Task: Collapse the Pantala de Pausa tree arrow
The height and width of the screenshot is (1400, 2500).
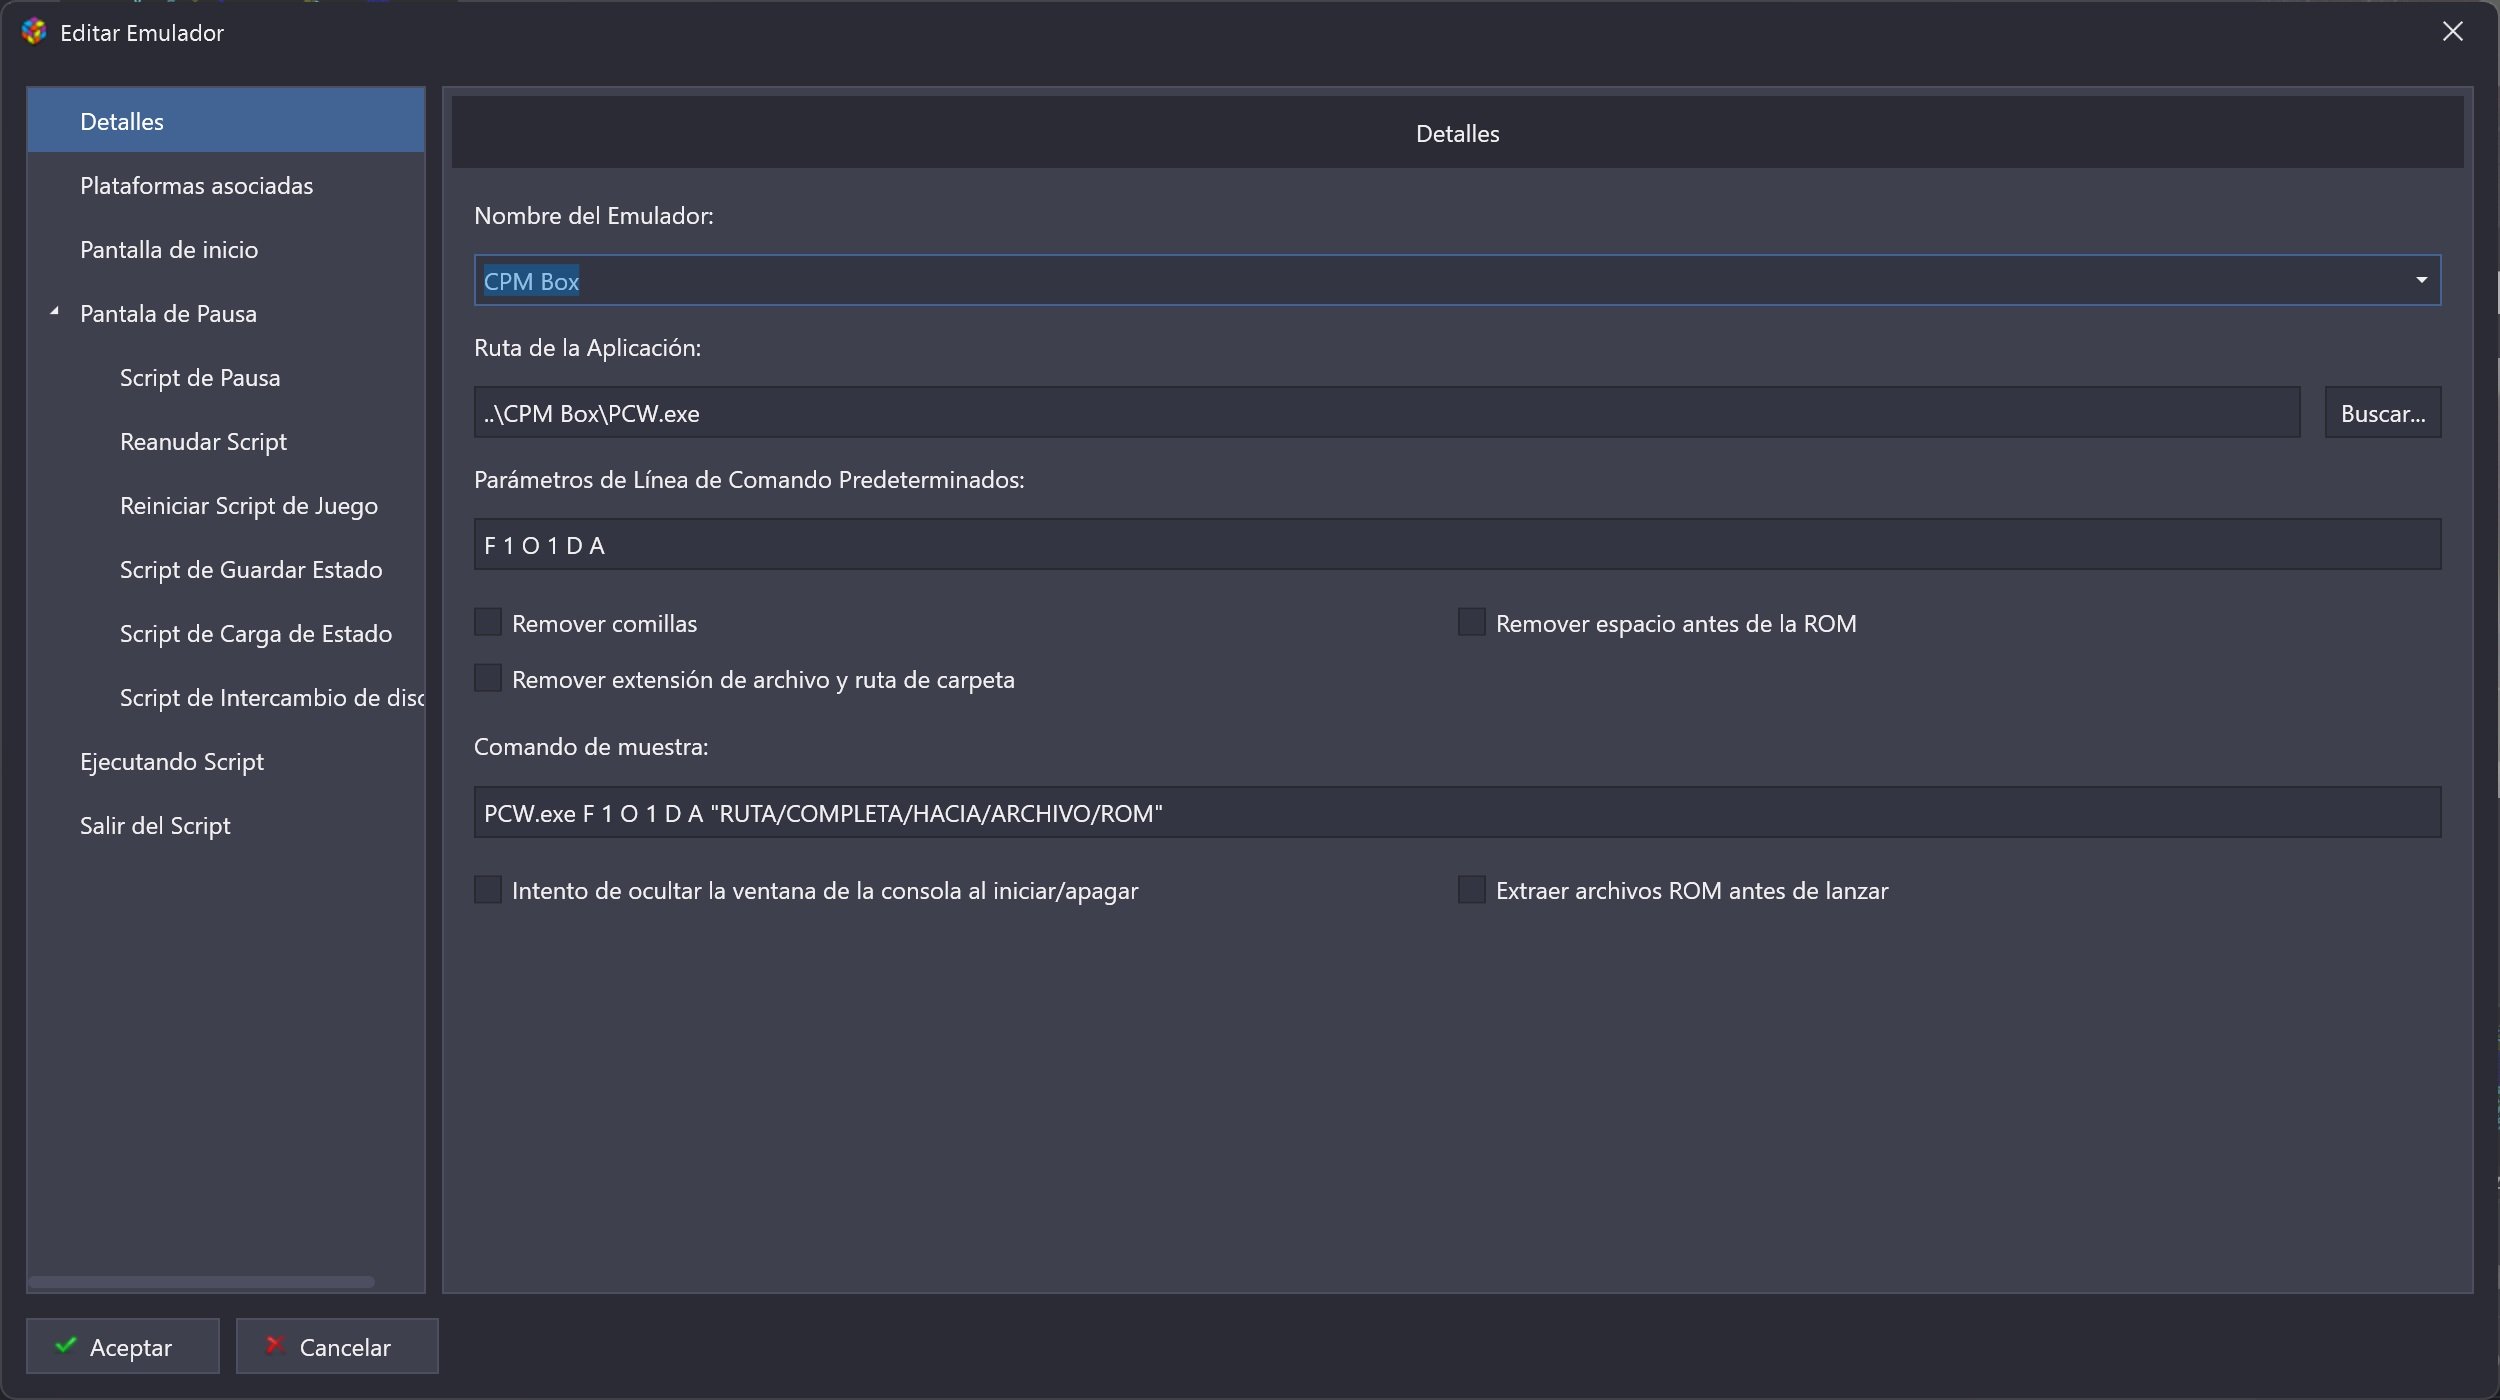Action: pos(55,312)
